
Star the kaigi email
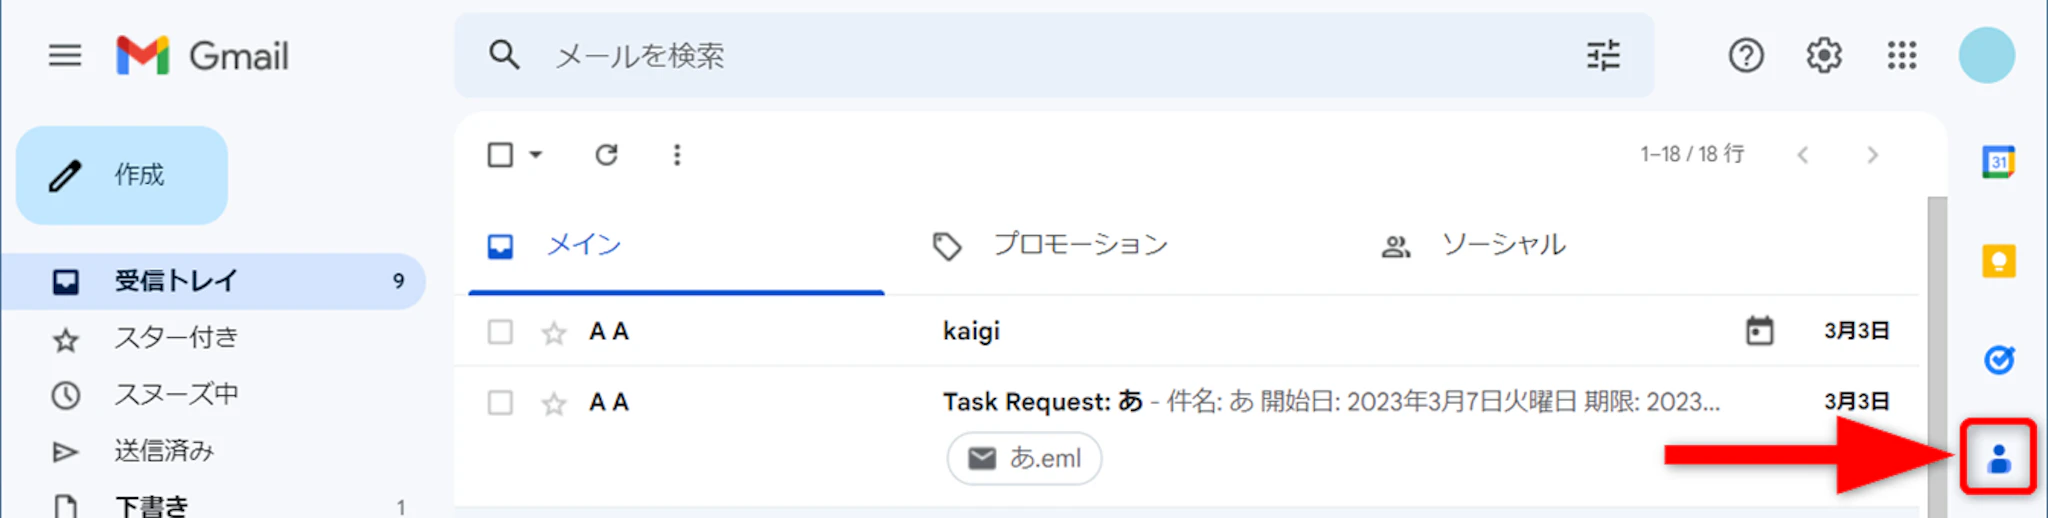pos(554,332)
